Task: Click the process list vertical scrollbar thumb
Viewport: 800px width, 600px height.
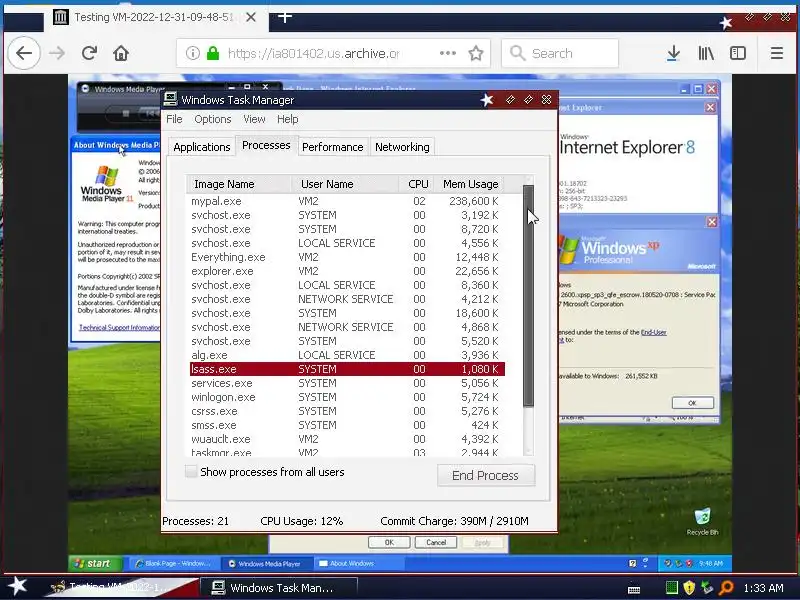Action: tap(528, 296)
